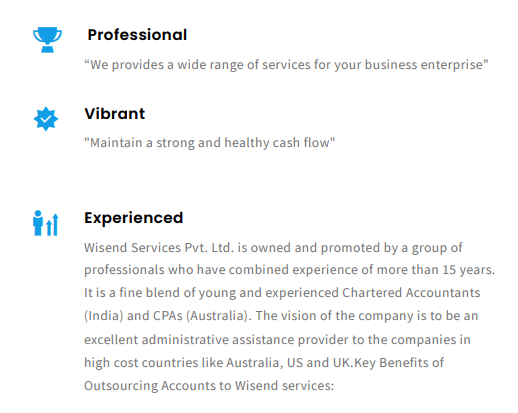518x413 pixels.
Task: Select the Vibrant heading
Action: click(x=115, y=114)
